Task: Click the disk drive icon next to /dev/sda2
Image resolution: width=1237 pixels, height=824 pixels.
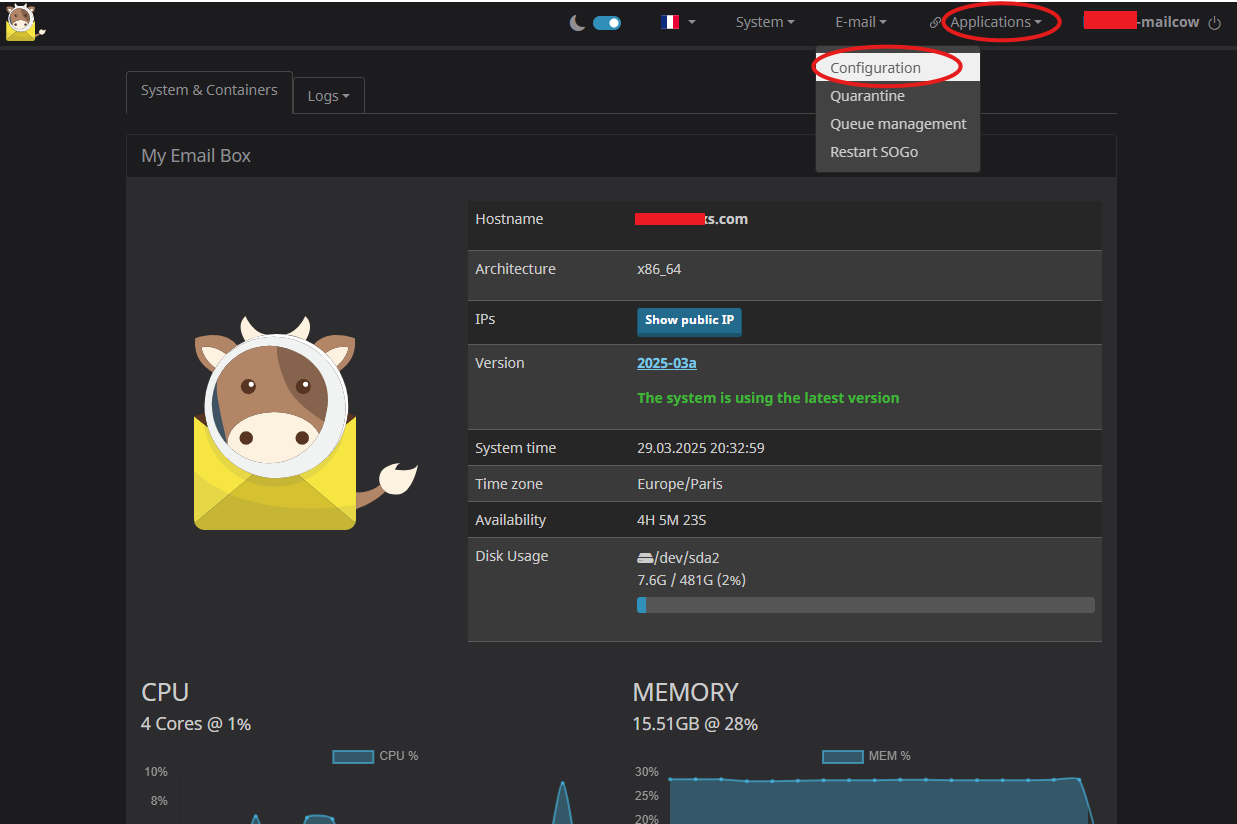Action: 645,558
